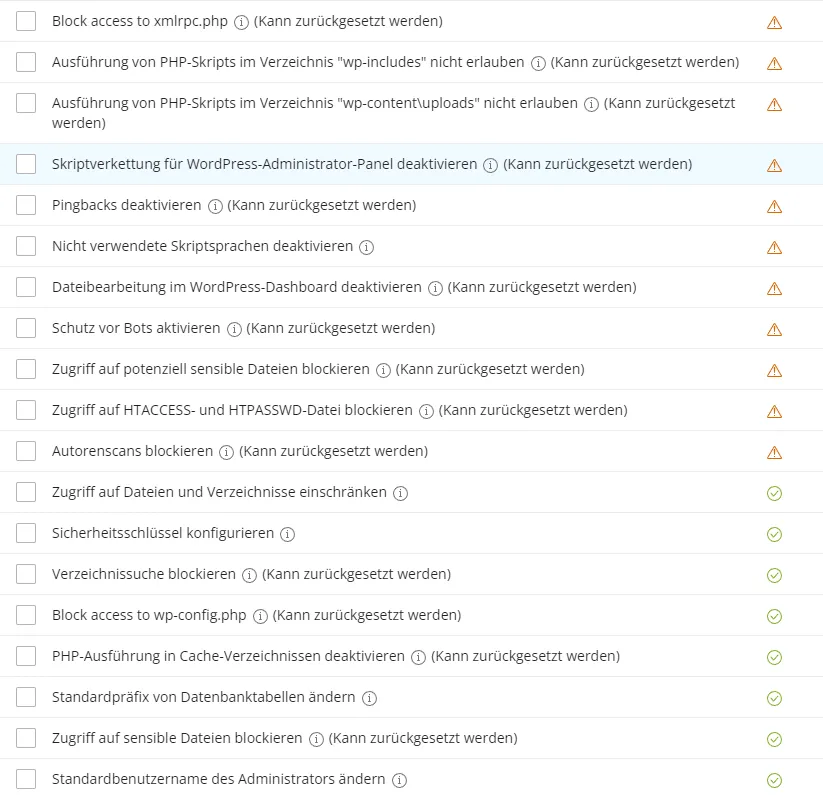Check Standardbenutzername des Administrators ändern checkbox

click(26, 779)
